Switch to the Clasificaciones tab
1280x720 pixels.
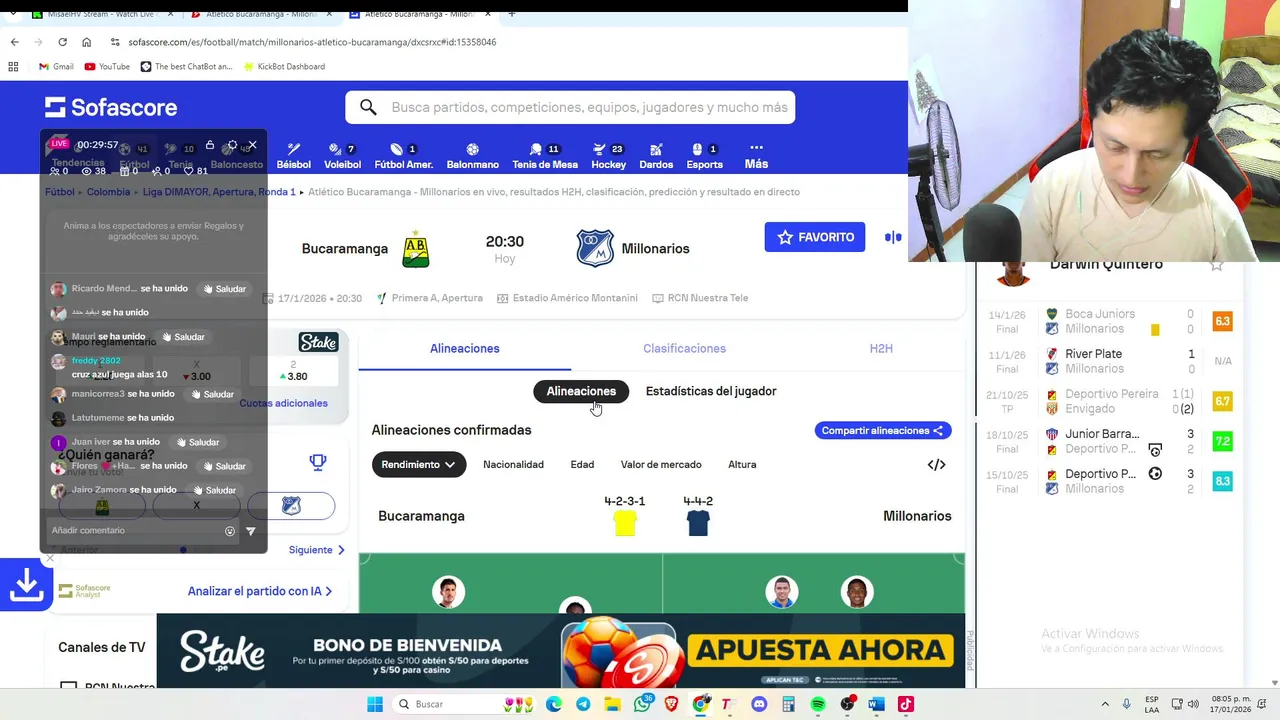click(x=684, y=348)
